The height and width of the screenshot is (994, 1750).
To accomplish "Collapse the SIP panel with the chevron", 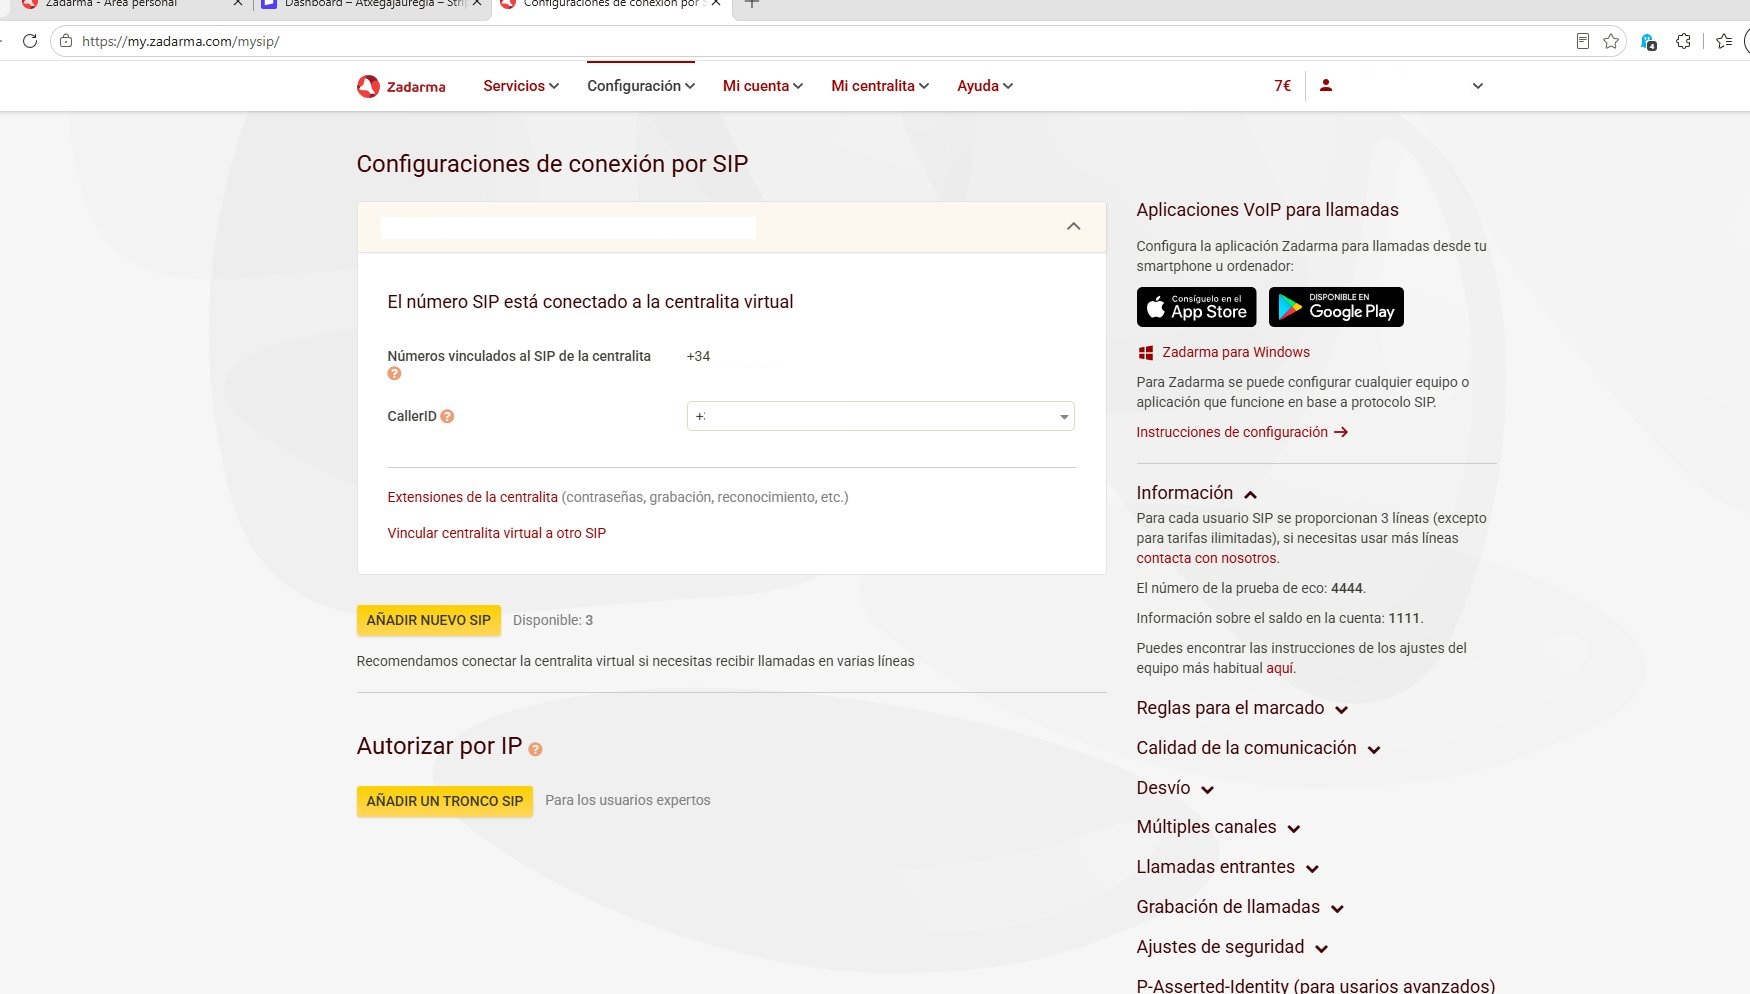I will (x=1074, y=226).
